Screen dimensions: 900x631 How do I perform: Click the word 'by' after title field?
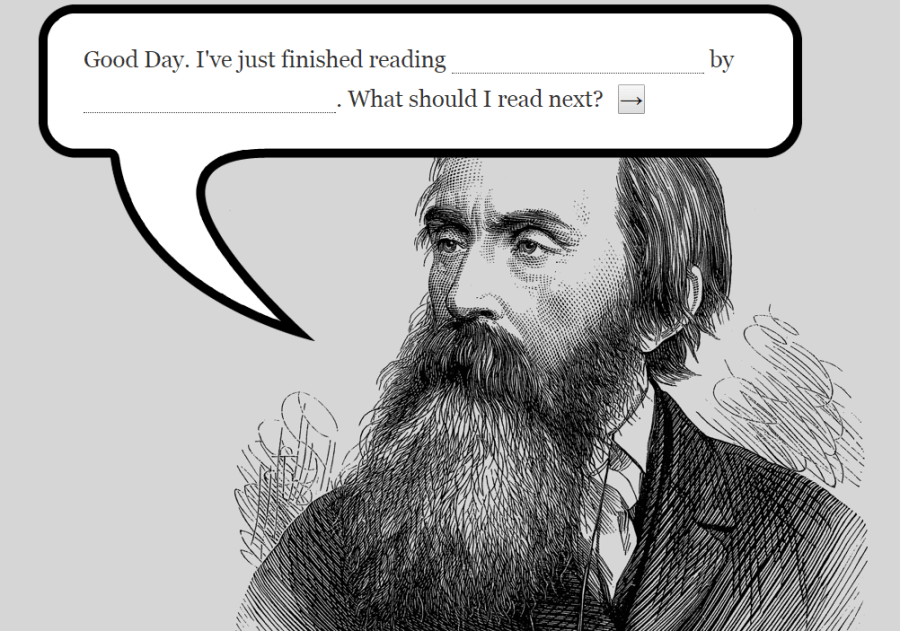[722, 60]
